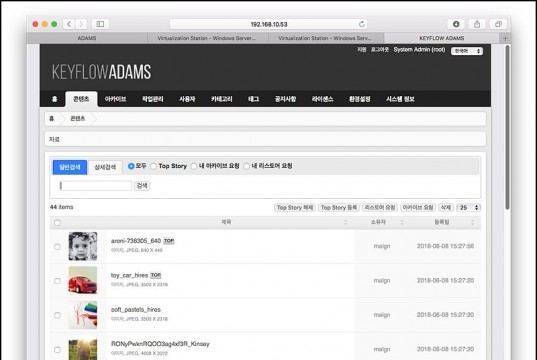The width and height of the screenshot is (537, 360).
Task: Open the soft pastels thumbnail
Action: (83, 315)
